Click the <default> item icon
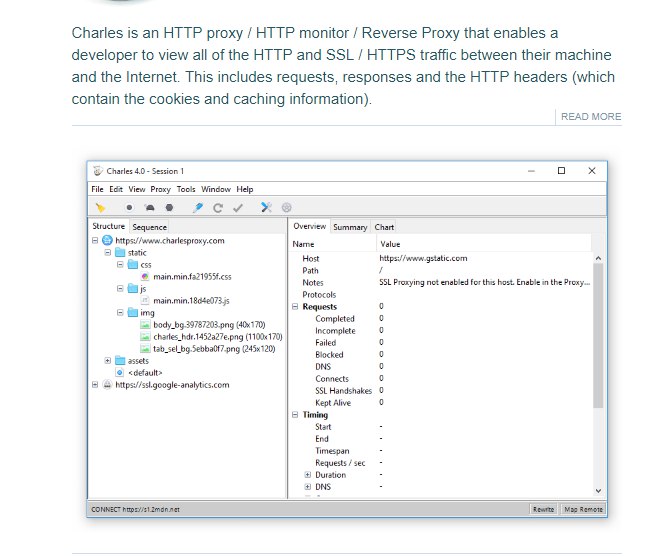This screenshot has height=556, width=663. (120, 372)
